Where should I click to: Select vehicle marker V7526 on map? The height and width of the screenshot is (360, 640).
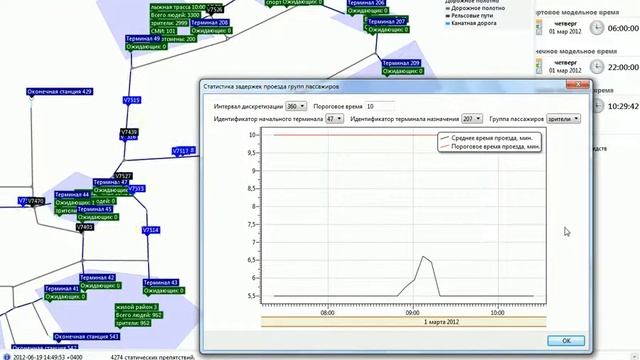point(214,9)
